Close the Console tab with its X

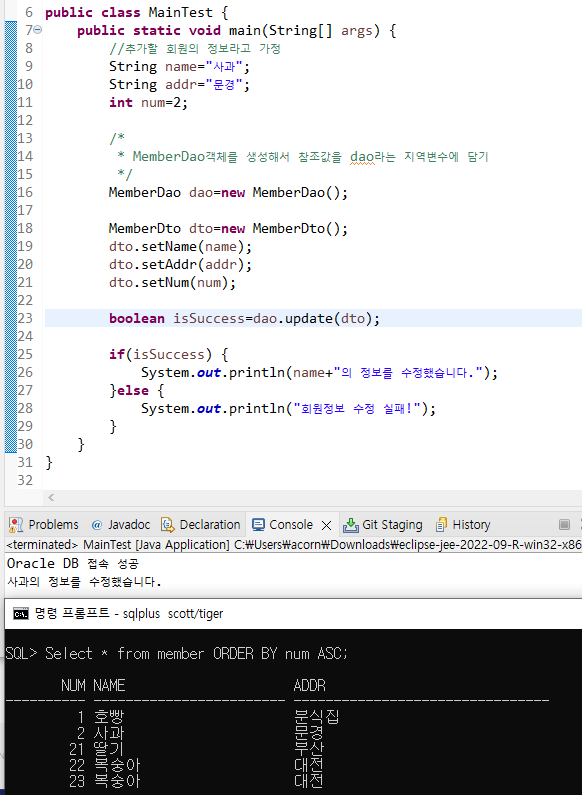pos(326,525)
